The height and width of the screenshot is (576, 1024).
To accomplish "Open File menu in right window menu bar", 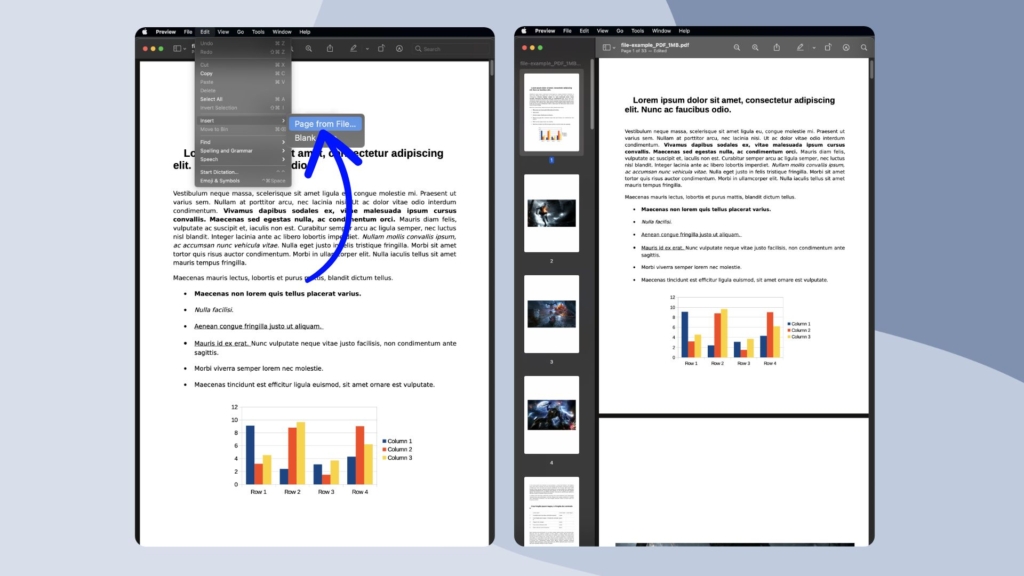I will pos(568,31).
